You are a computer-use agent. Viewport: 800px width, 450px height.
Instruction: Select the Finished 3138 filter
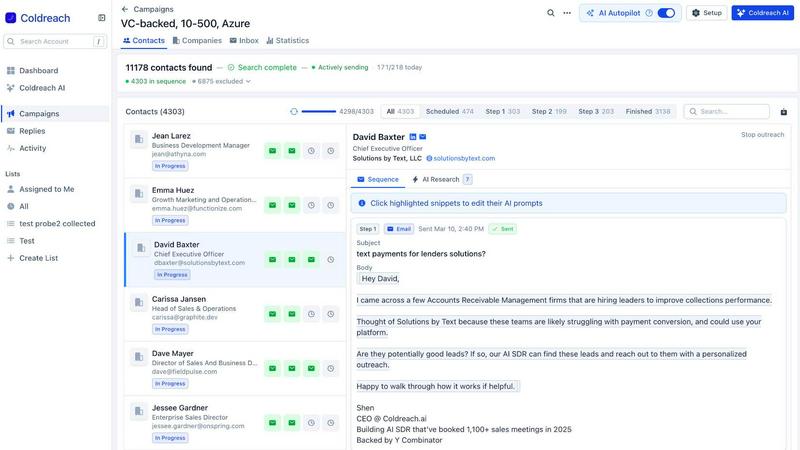click(648, 112)
